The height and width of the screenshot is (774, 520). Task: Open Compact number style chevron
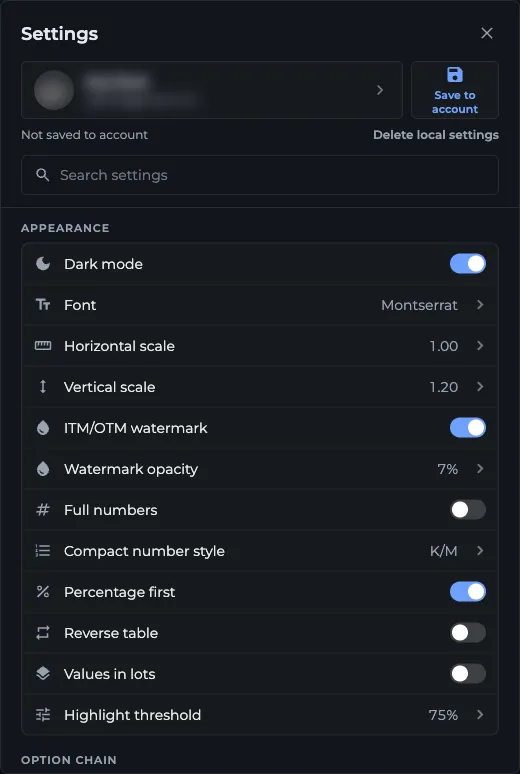pos(480,551)
